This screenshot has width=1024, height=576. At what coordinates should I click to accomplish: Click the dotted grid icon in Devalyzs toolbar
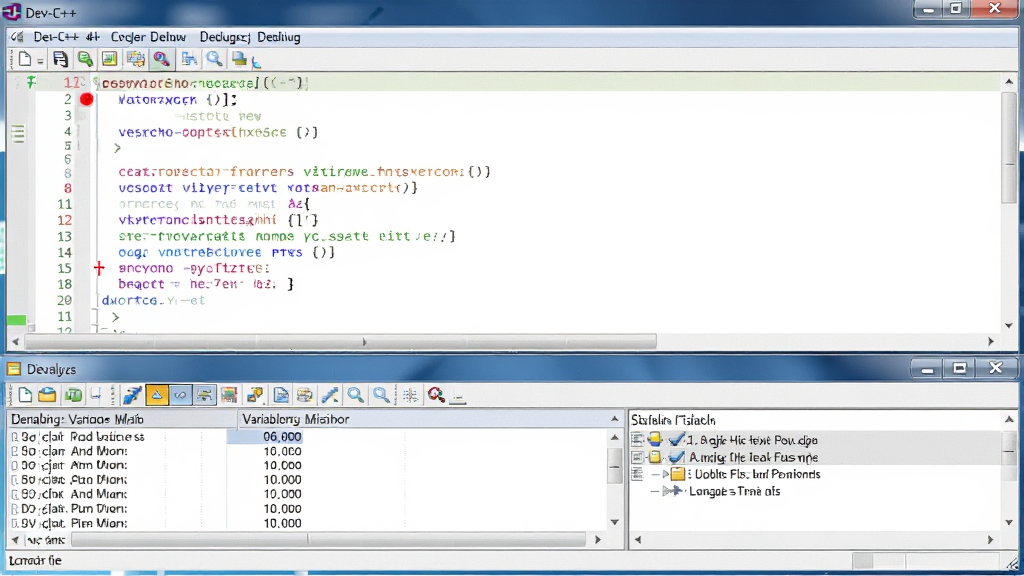[411, 394]
